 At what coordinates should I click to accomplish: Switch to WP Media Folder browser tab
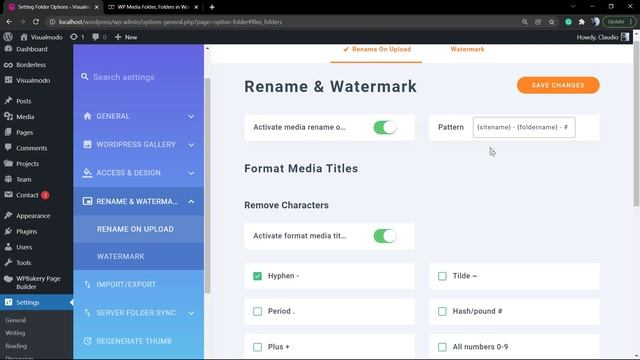coord(153,7)
